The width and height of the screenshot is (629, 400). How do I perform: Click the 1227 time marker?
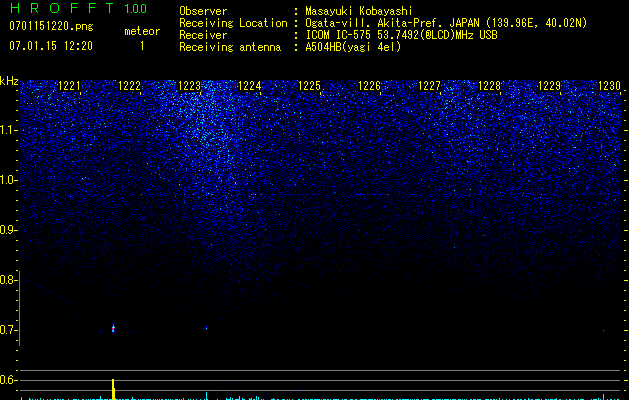429,86
